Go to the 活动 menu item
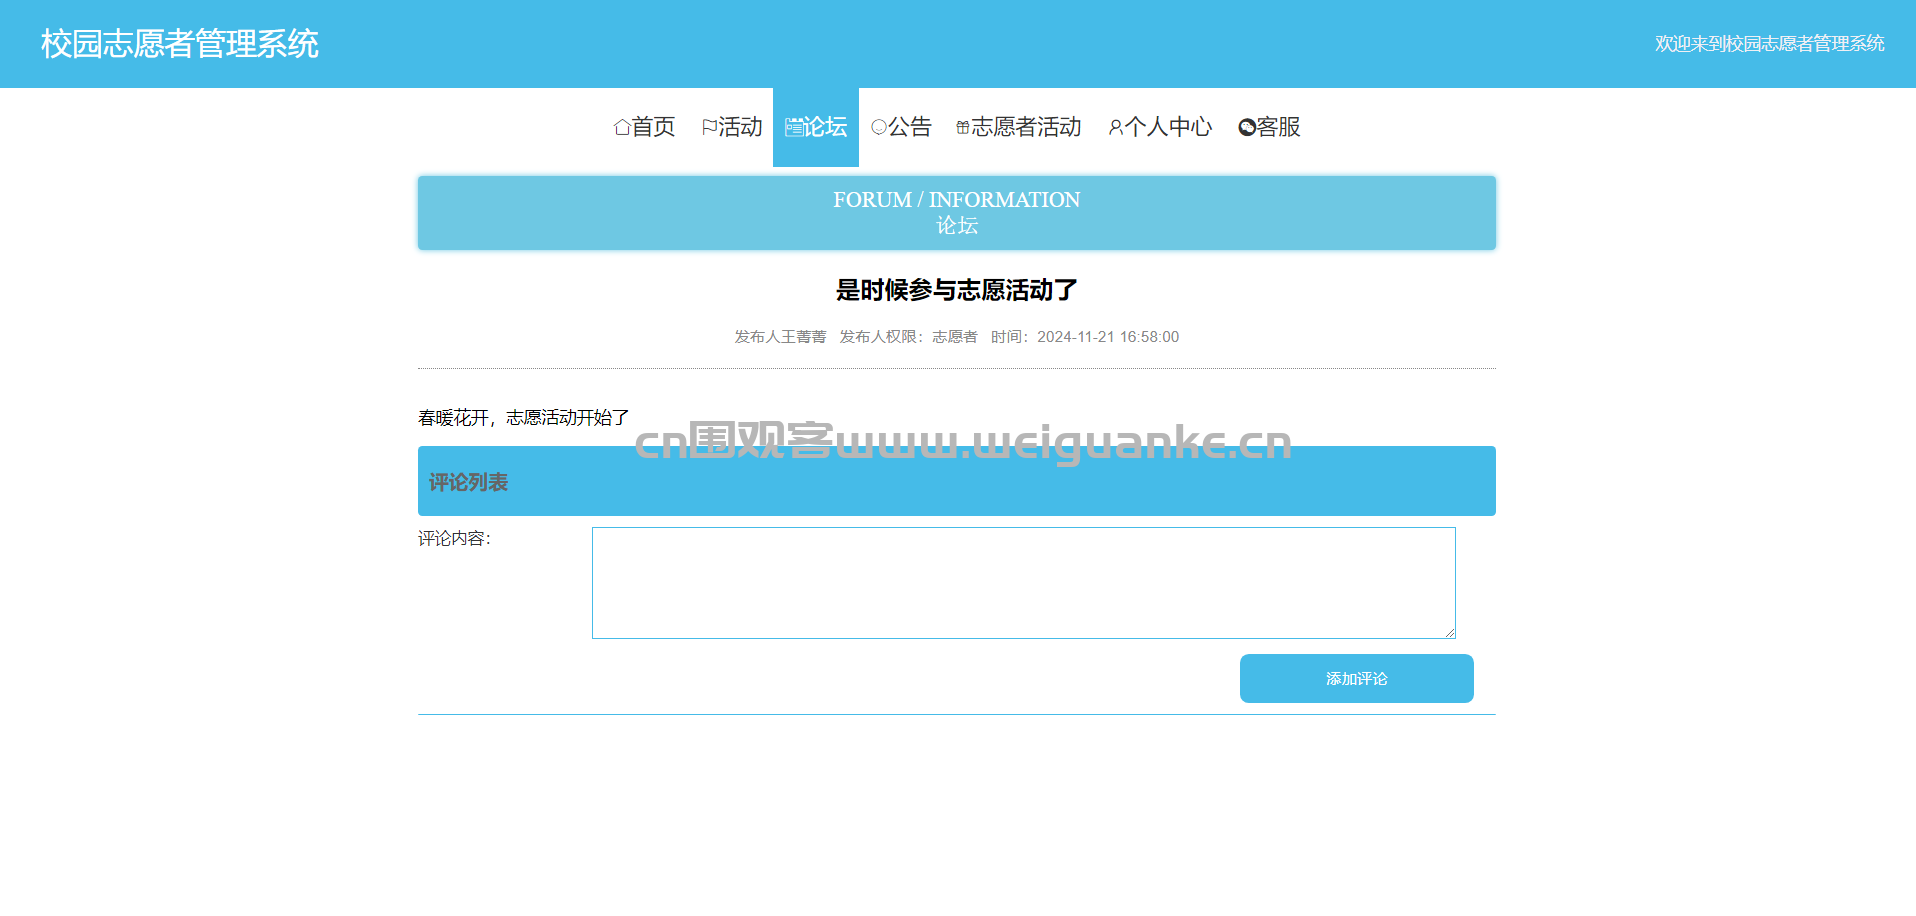 pyautogui.click(x=732, y=127)
